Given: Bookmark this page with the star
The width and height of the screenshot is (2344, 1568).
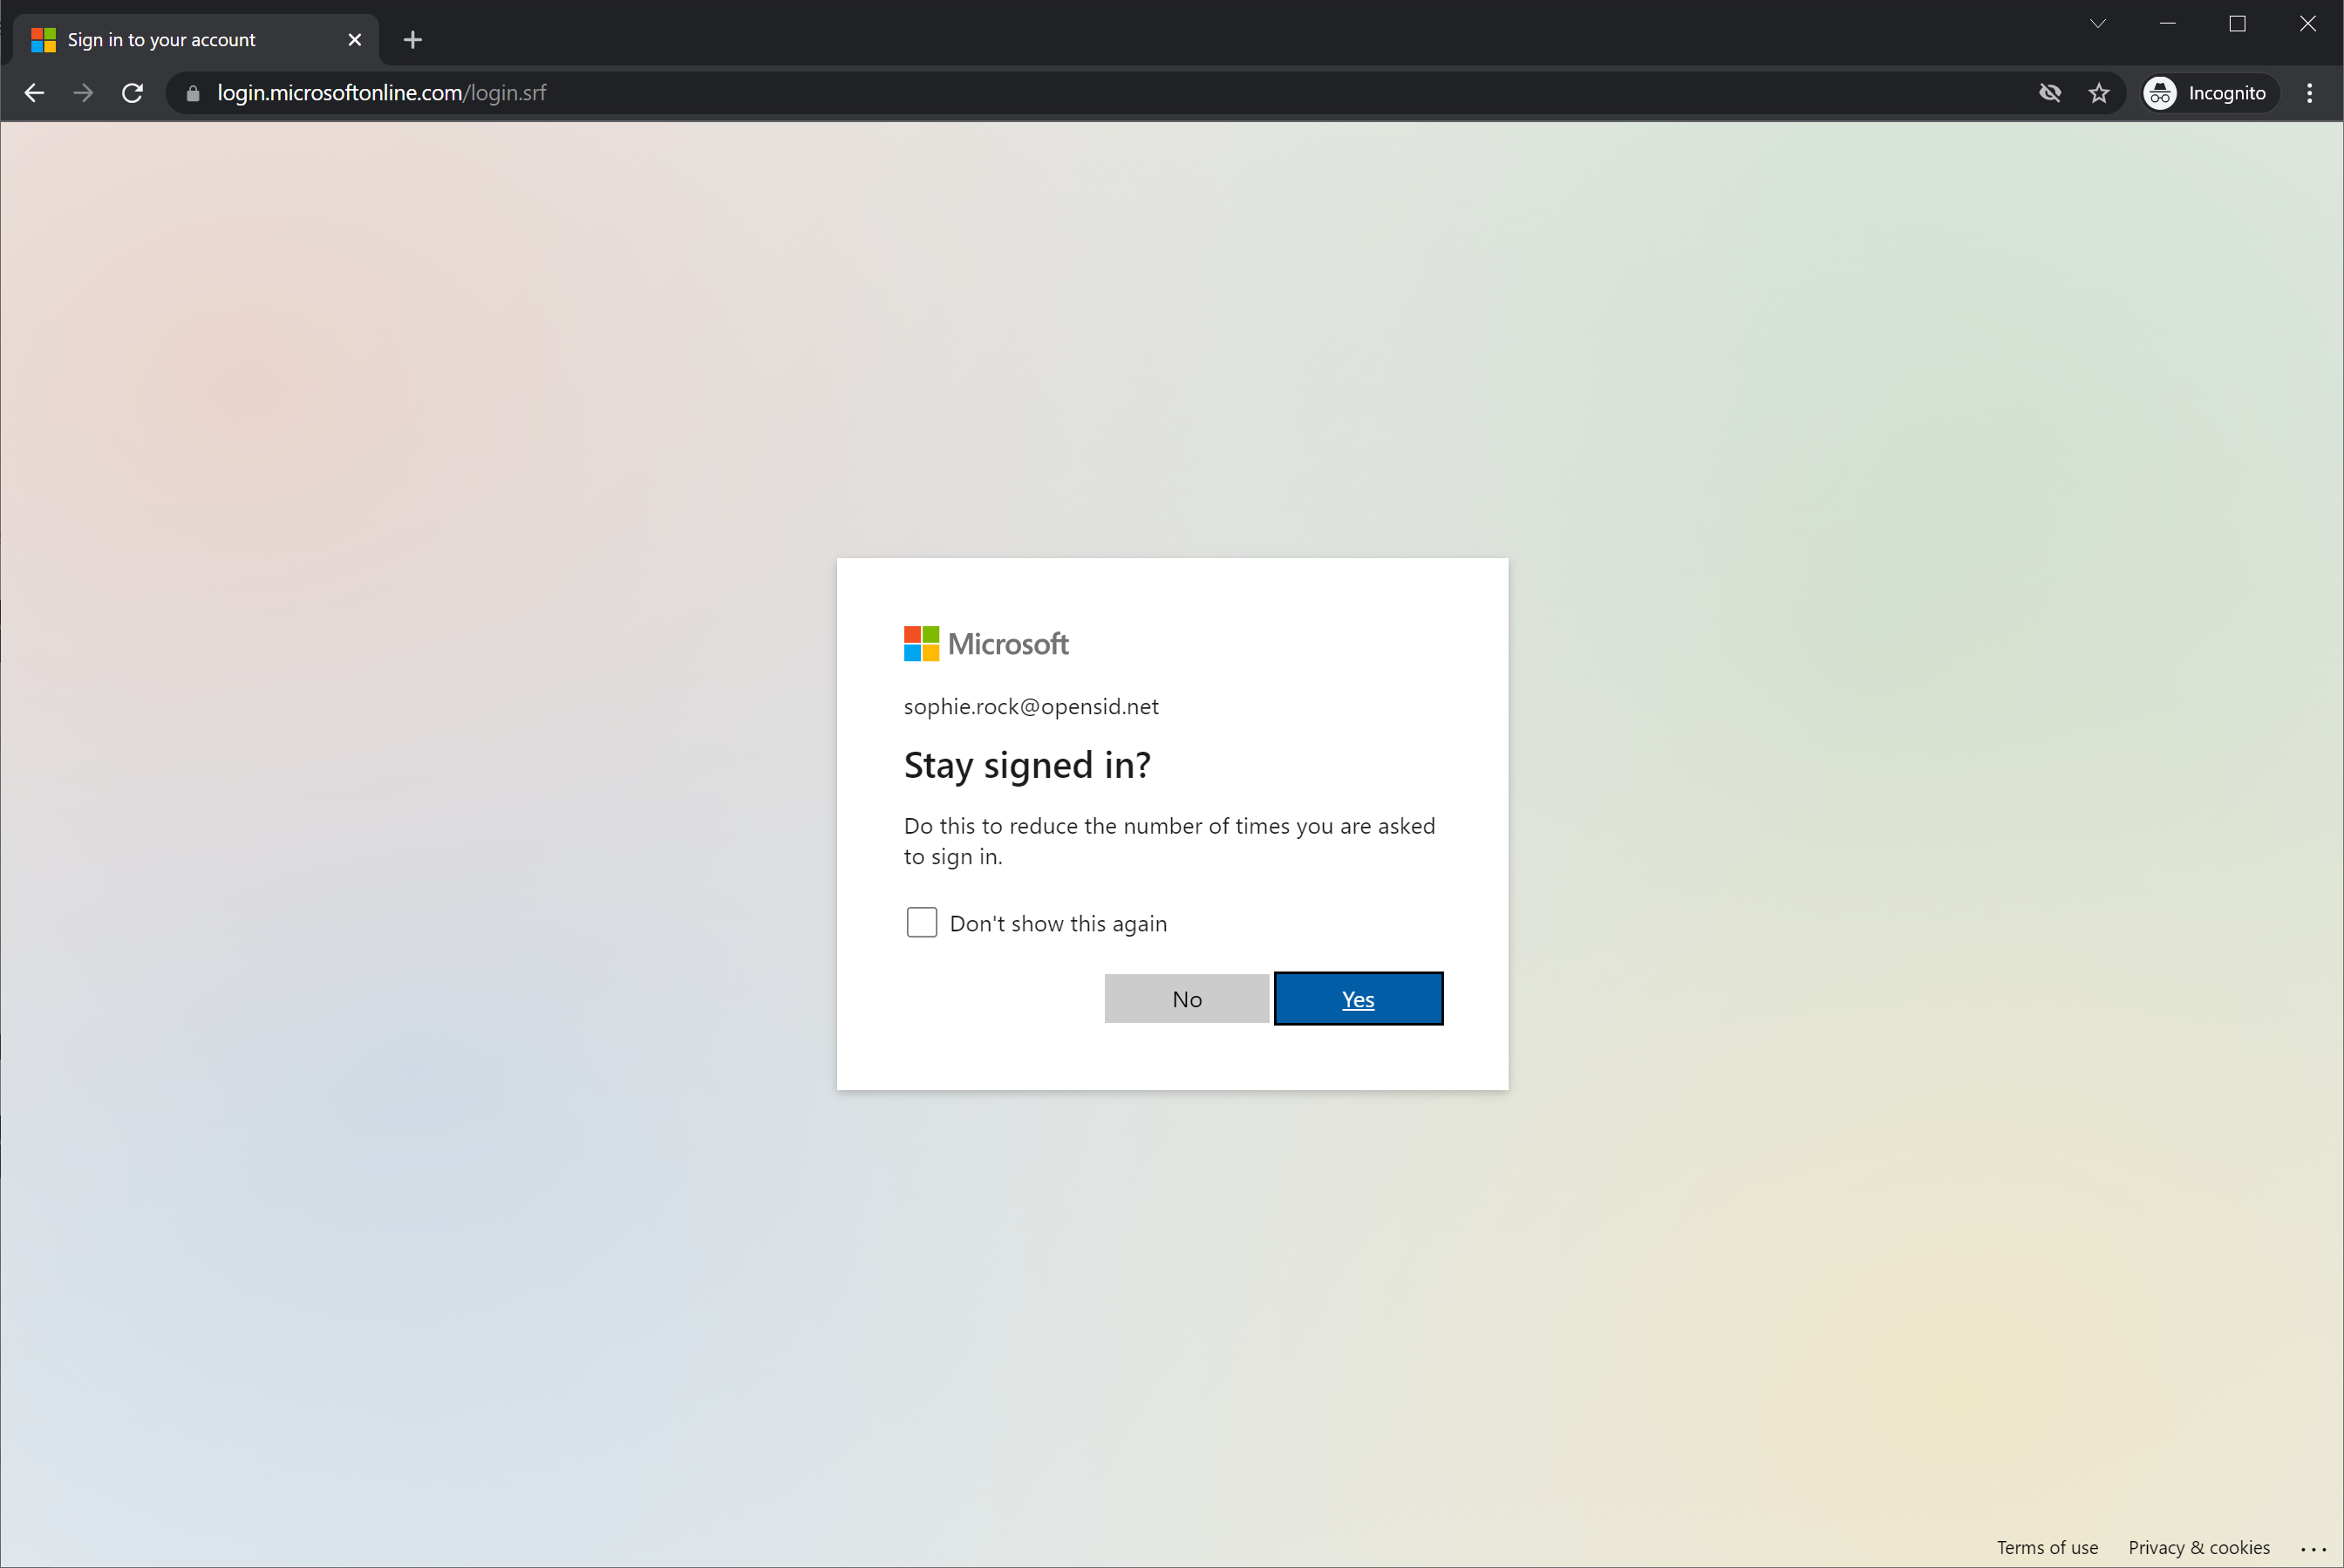Looking at the screenshot, I should pyautogui.click(x=2099, y=93).
